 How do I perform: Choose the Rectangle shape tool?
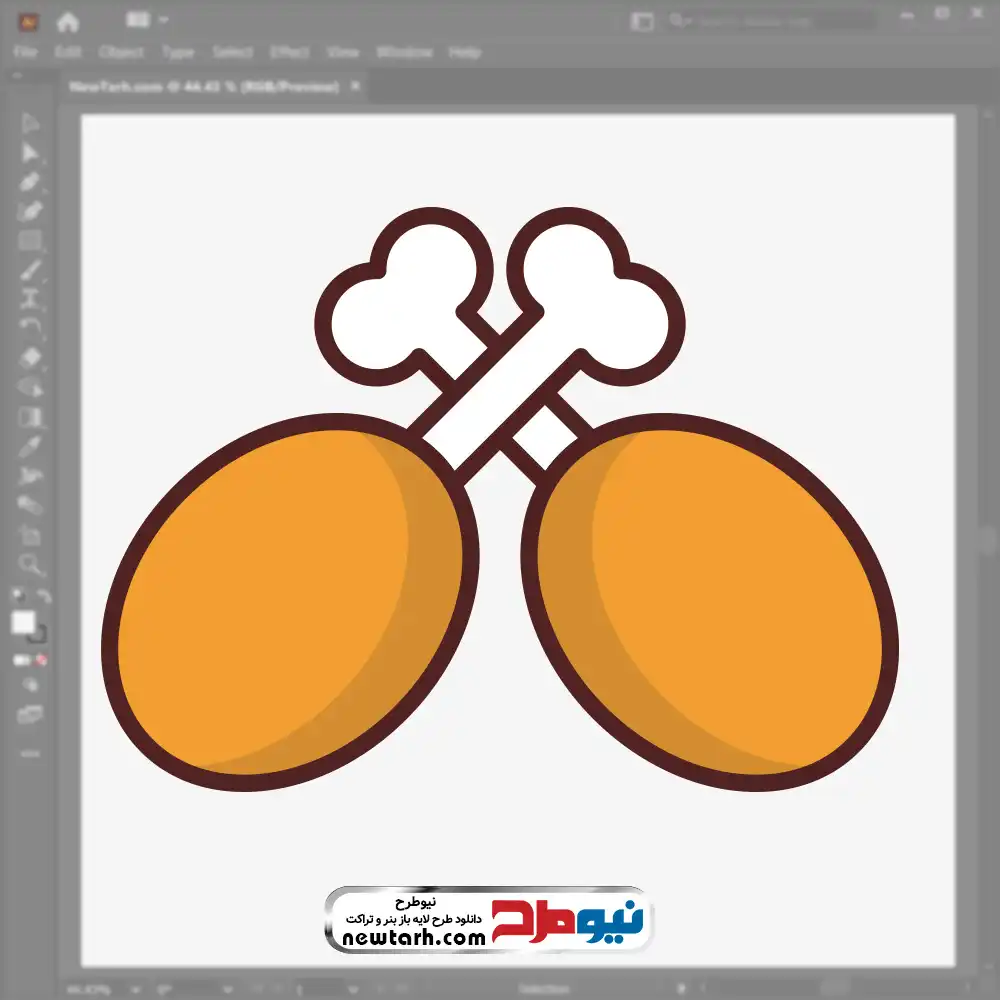click(31, 240)
